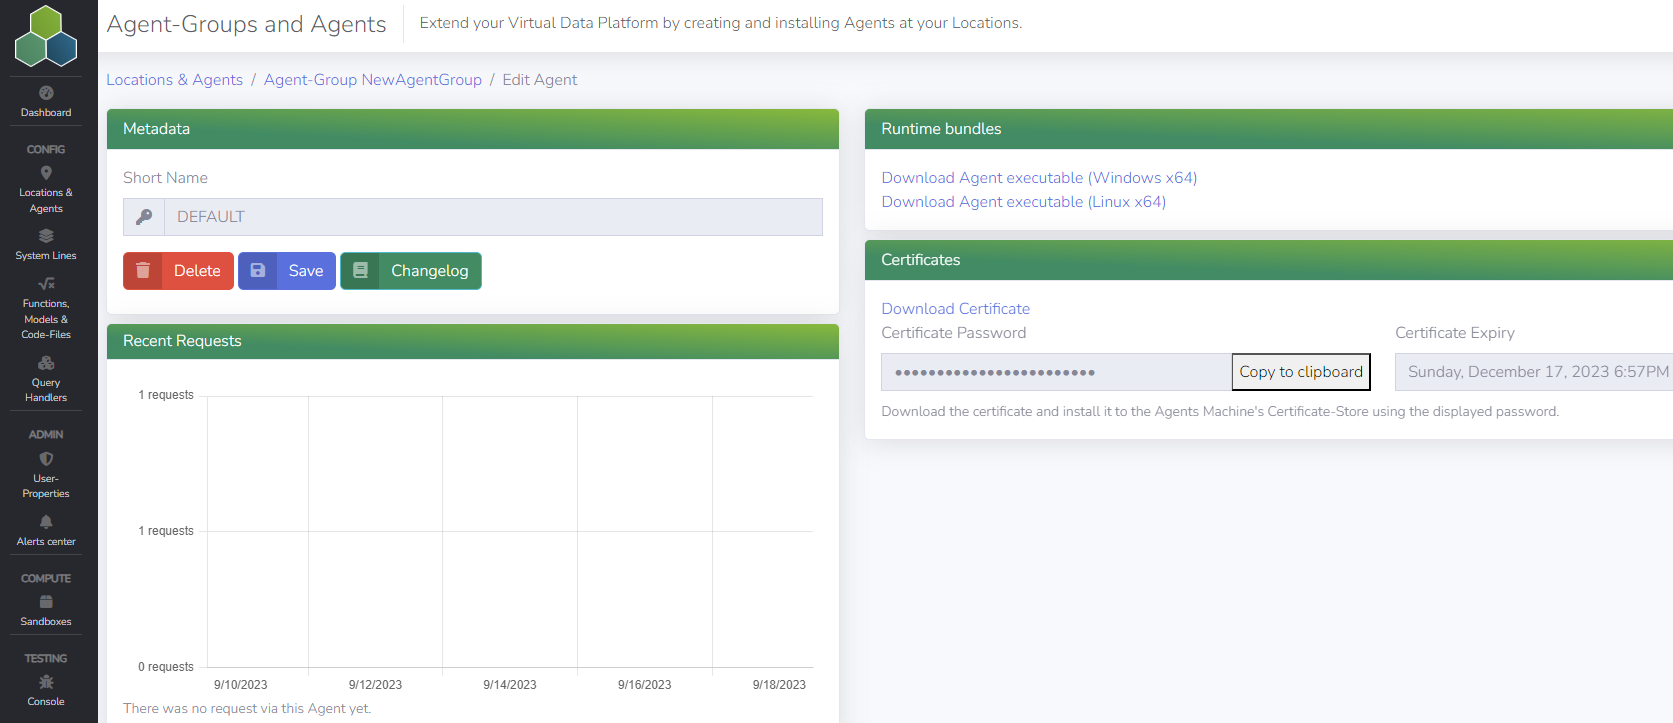This screenshot has height=723, width=1673.
Task: View the Changelog
Action: point(411,271)
